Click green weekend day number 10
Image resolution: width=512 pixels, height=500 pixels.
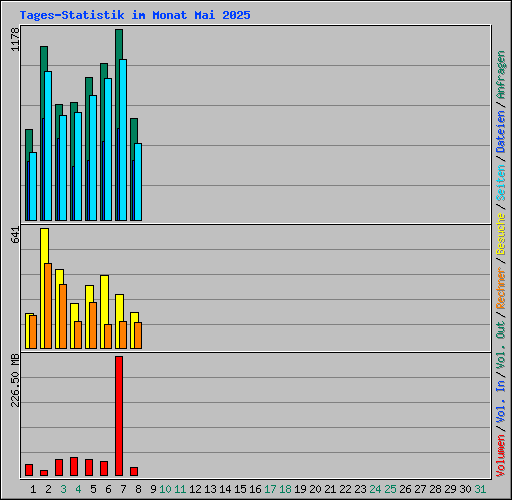pos(165,489)
